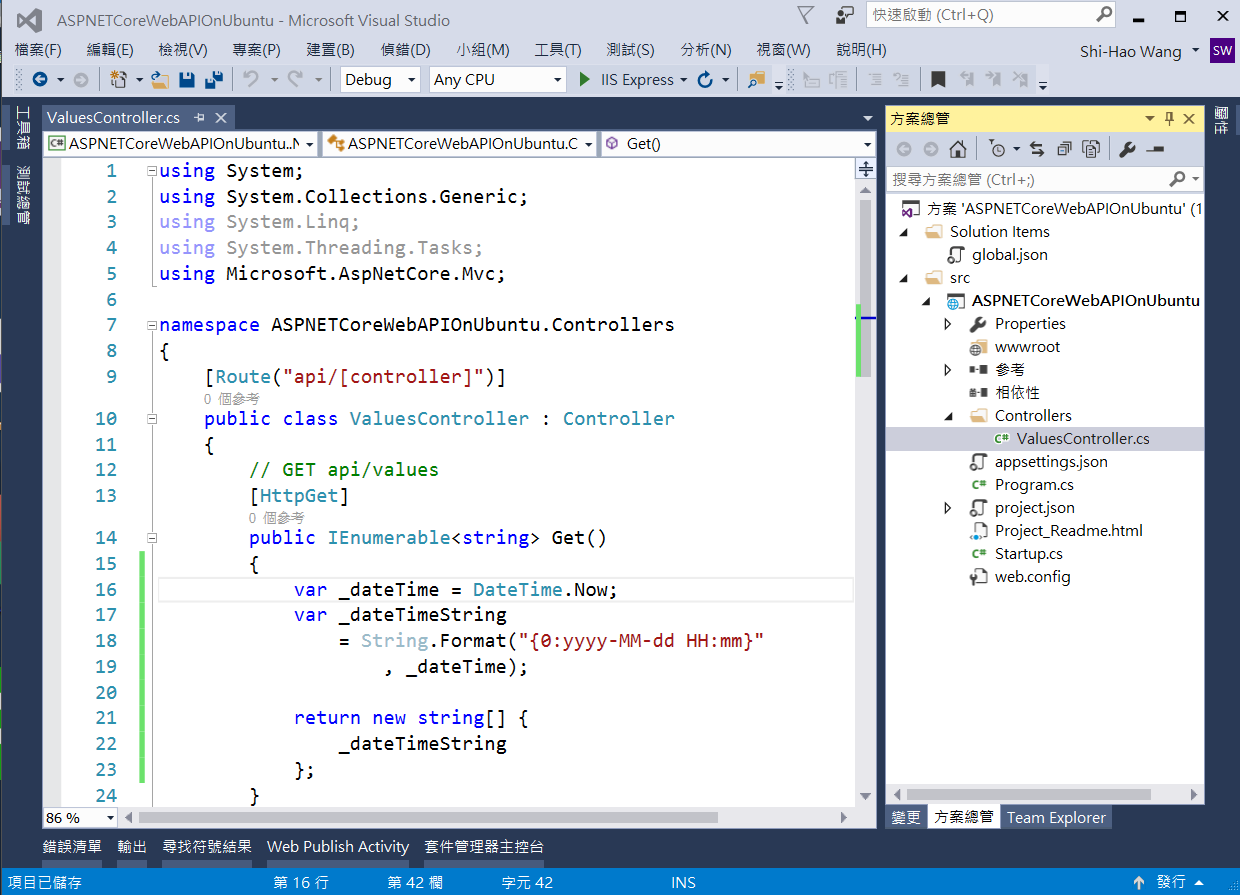1240x895 pixels.
Task: Click the notifications flag icon
Action: pos(806,15)
